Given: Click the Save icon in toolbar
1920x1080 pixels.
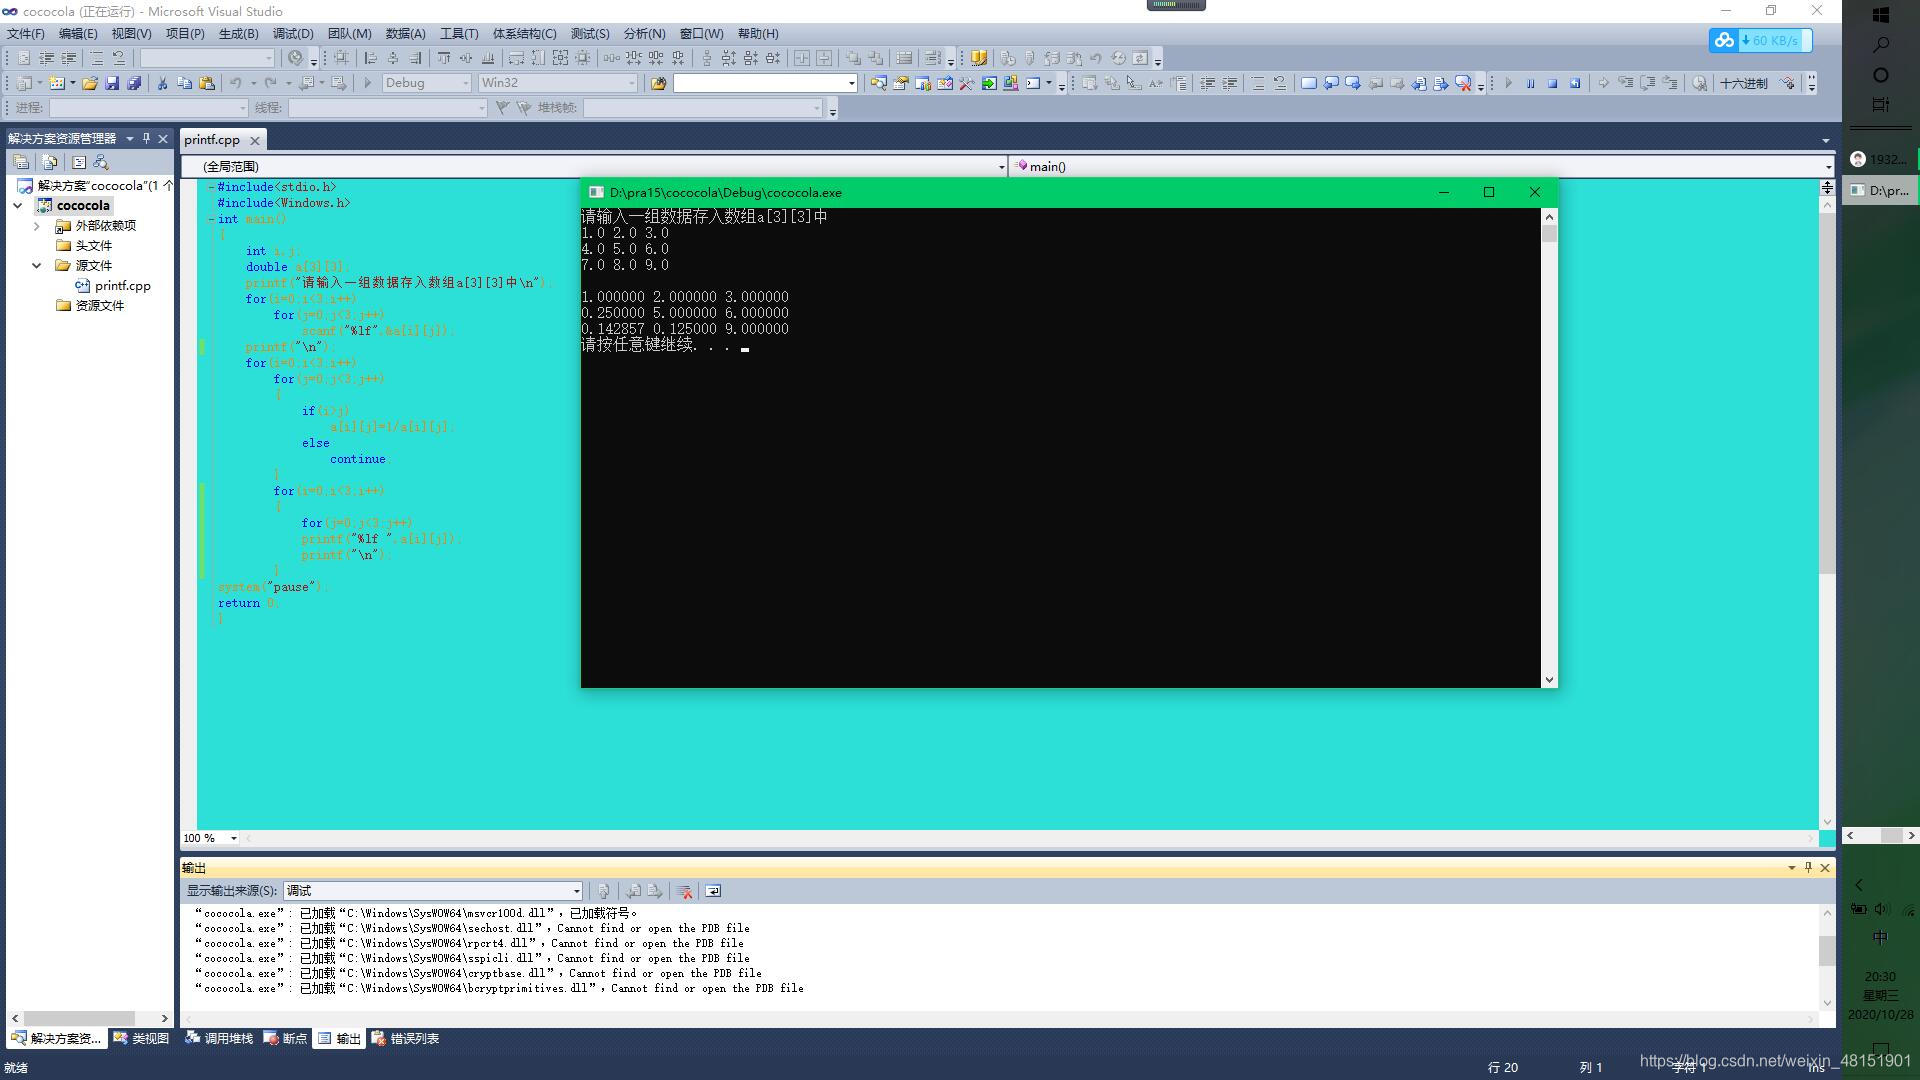Looking at the screenshot, I should tap(112, 83).
